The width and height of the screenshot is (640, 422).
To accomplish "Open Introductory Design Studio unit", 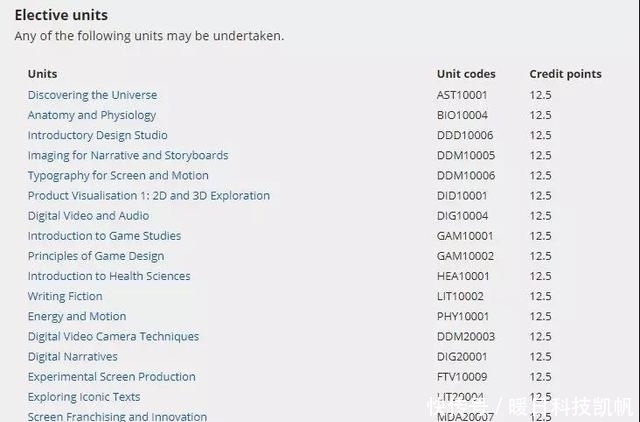I will point(97,135).
